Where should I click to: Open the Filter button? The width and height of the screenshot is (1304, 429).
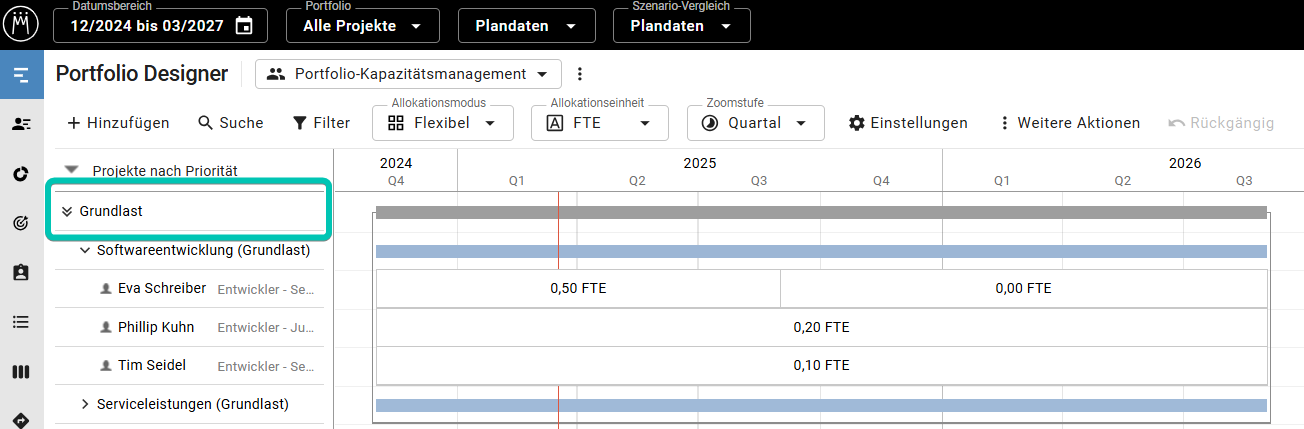(321, 123)
